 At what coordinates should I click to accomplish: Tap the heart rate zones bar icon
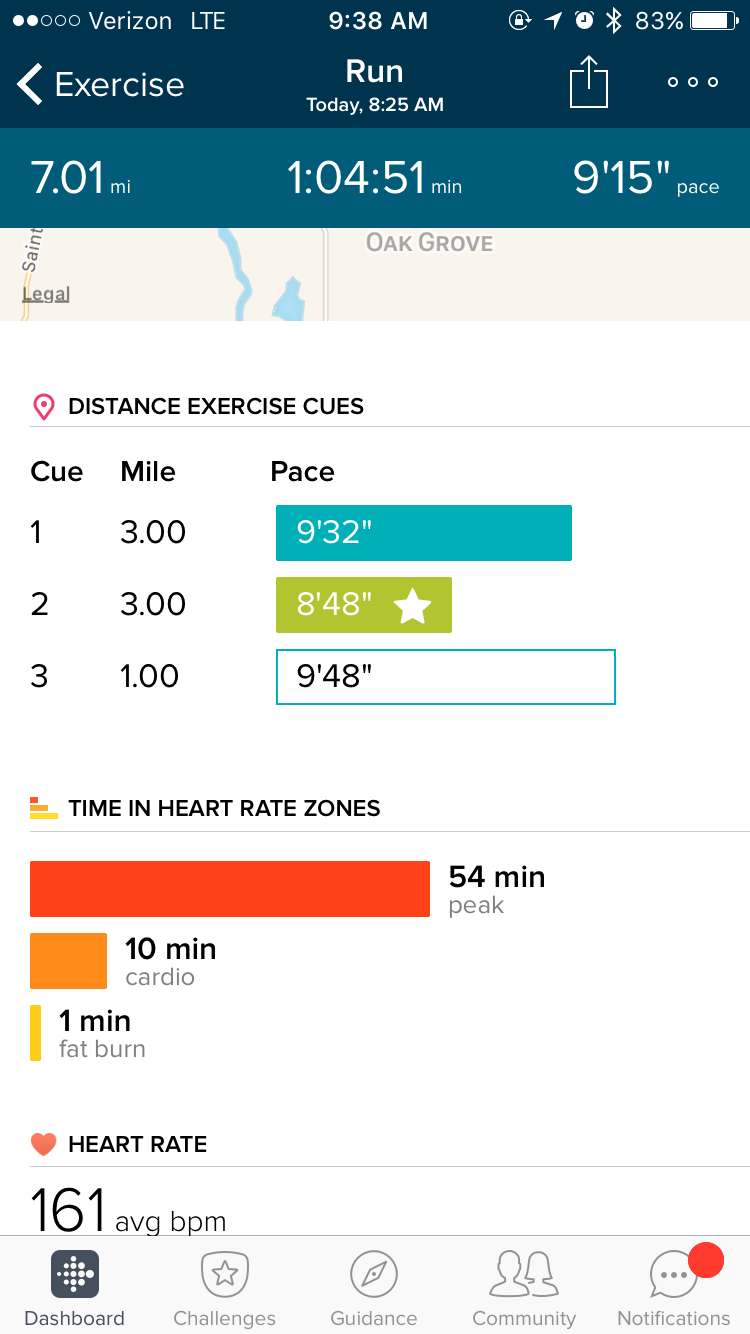(43, 808)
